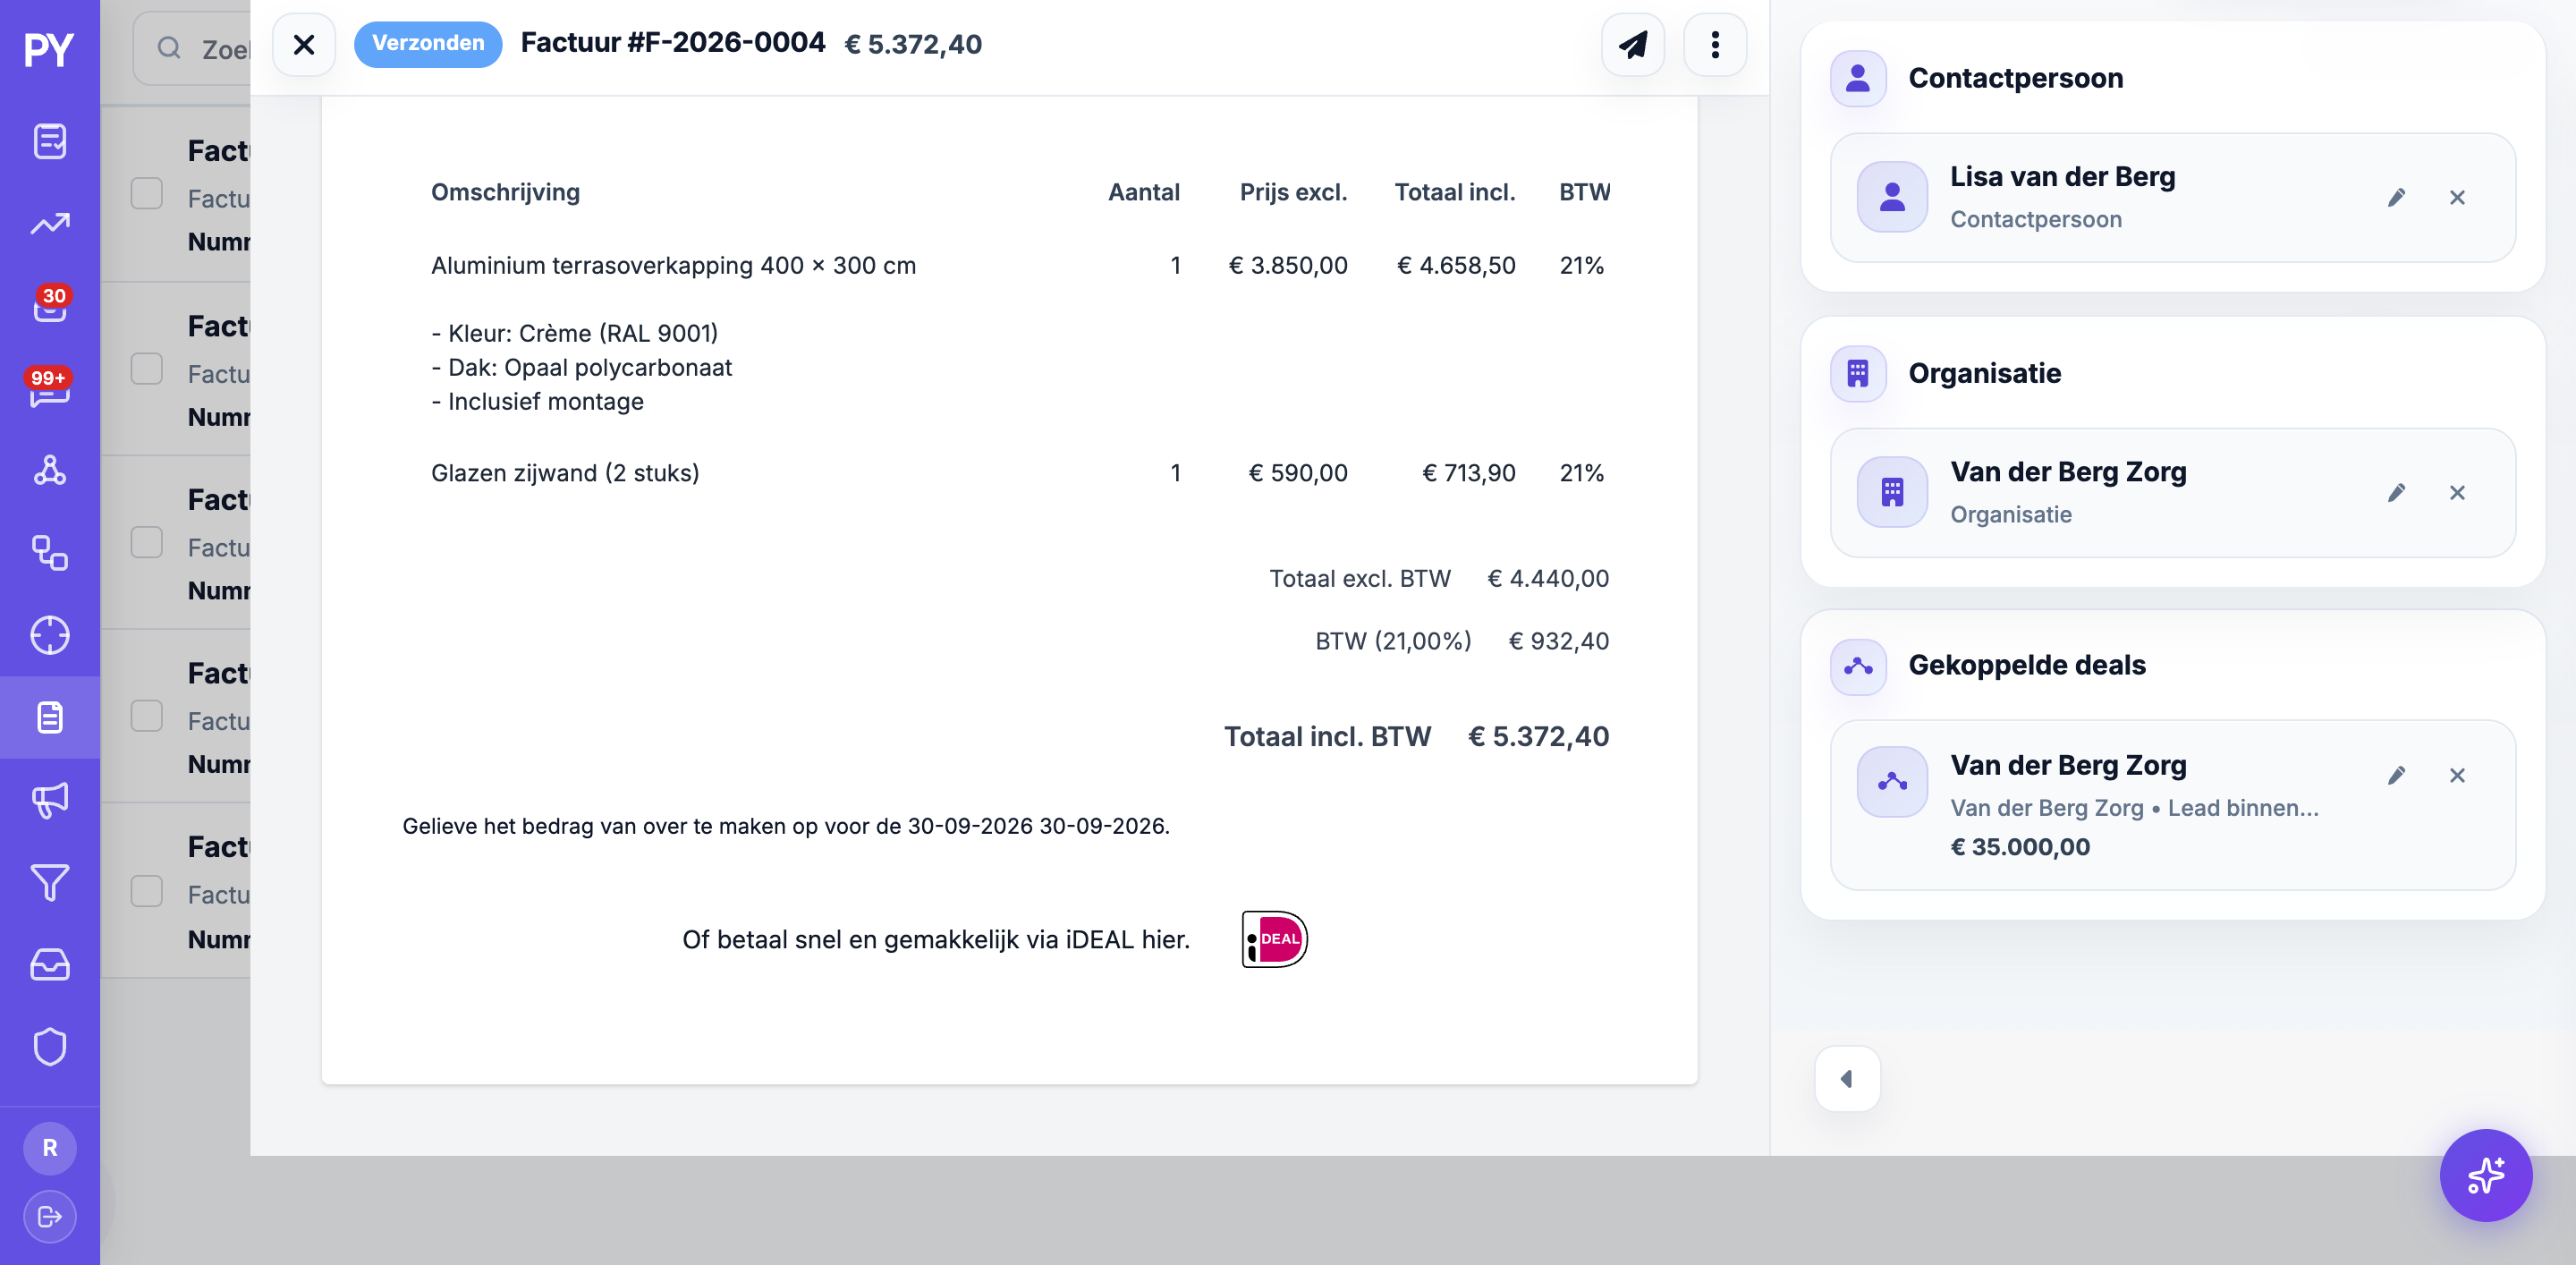Tick the third invoice list checkbox

click(x=147, y=542)
